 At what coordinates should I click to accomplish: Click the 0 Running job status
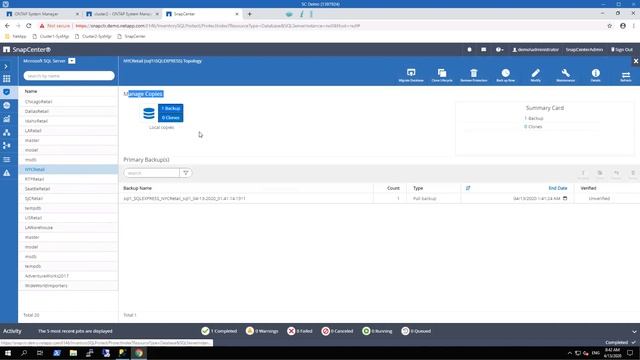[x=377, y=331]
